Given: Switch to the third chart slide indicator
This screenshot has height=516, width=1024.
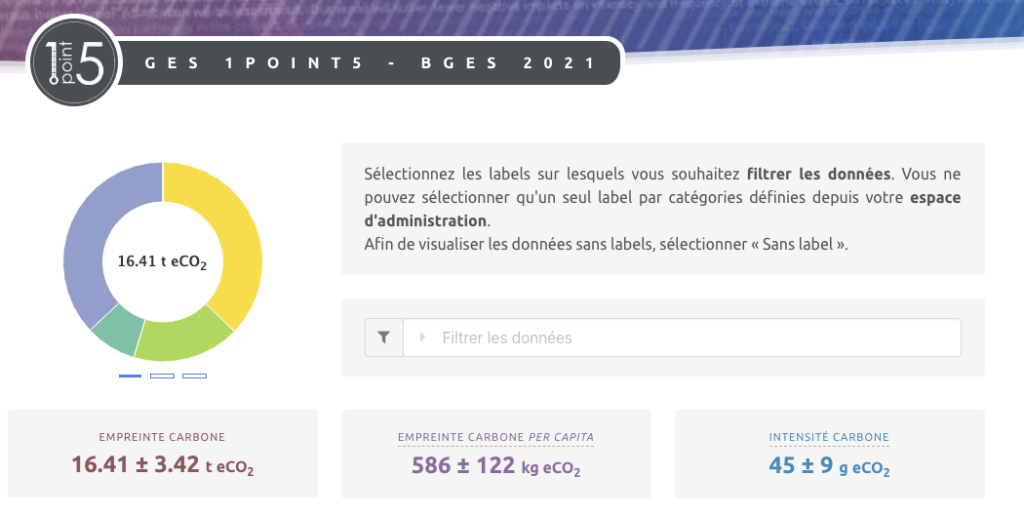Looking at the screenshot, I should 194,376.
